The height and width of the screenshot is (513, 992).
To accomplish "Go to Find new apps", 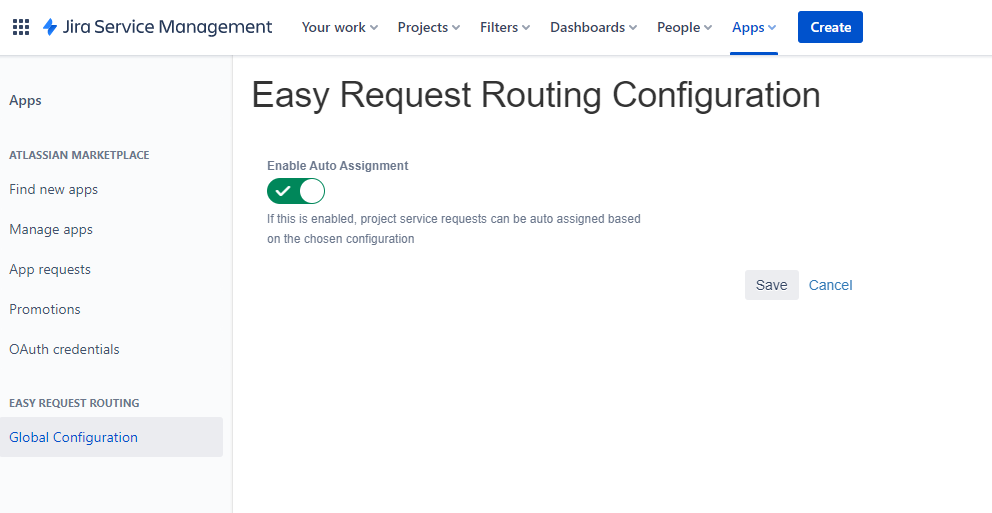I will coord(53,190).
